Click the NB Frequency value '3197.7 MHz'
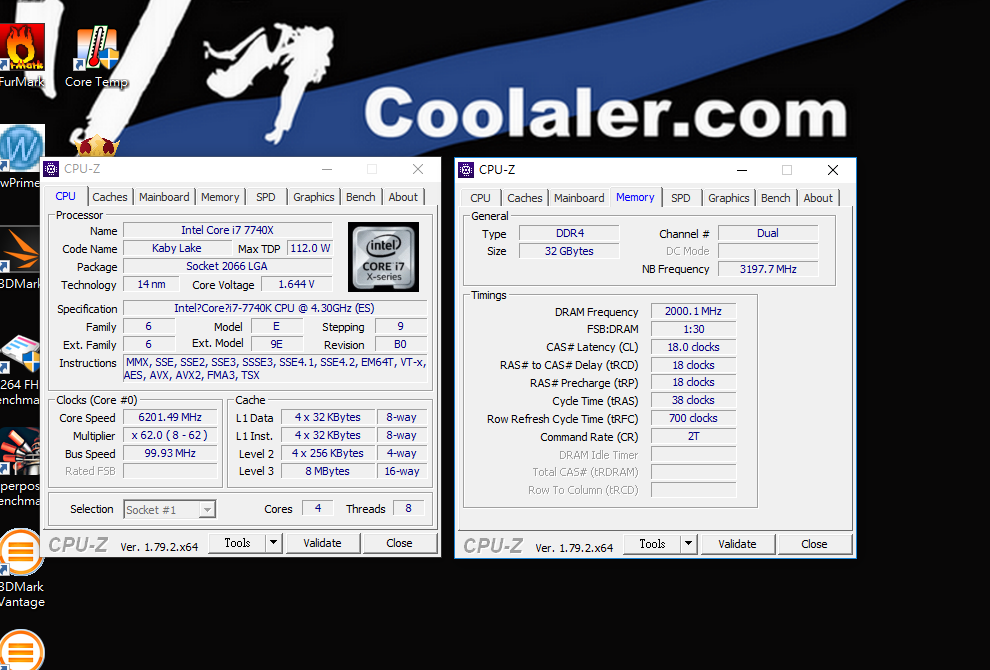Image resolution: width=990 pixels, height=670 pixels. [768, 269]
